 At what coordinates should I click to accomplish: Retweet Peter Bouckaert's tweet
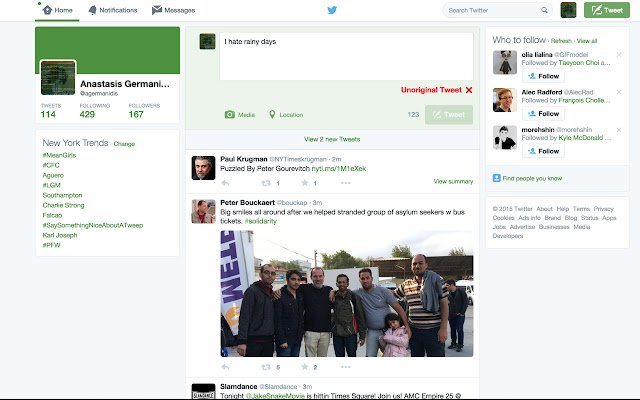266,367
